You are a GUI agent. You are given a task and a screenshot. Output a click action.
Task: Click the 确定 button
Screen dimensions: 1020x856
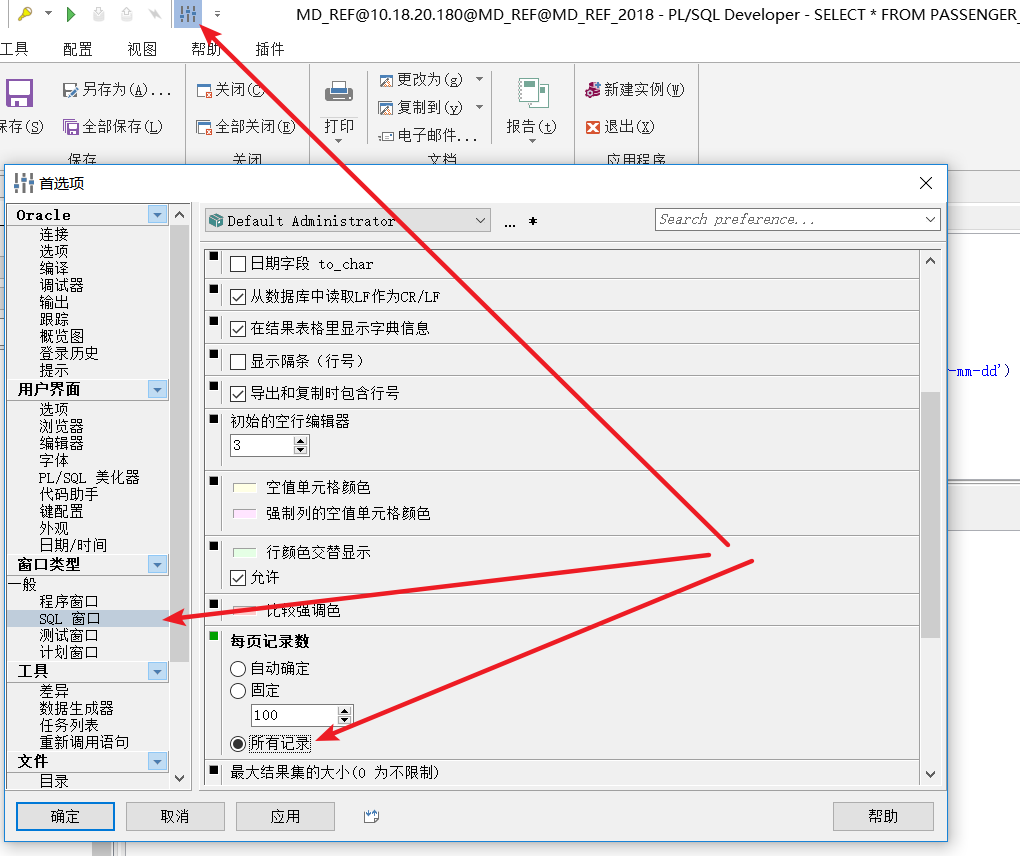point(65,816)
